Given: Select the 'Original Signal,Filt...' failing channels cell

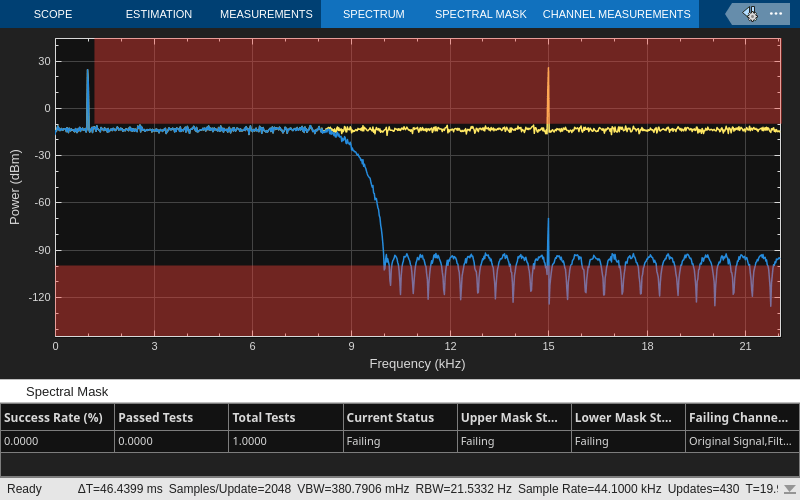Looking at the screenshot, I should (742, 441).
